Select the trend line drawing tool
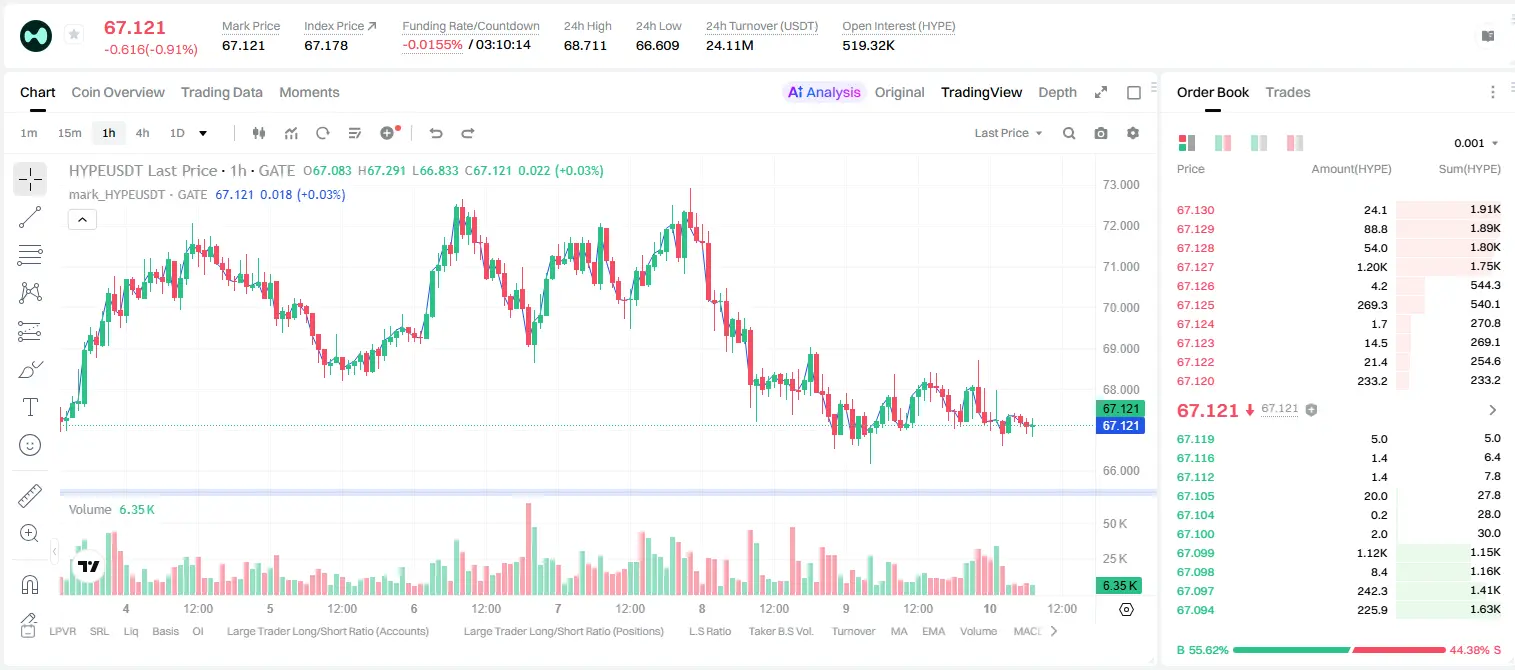The width and height of the screenshot is (1515, 670). click(x=30, y=217)
